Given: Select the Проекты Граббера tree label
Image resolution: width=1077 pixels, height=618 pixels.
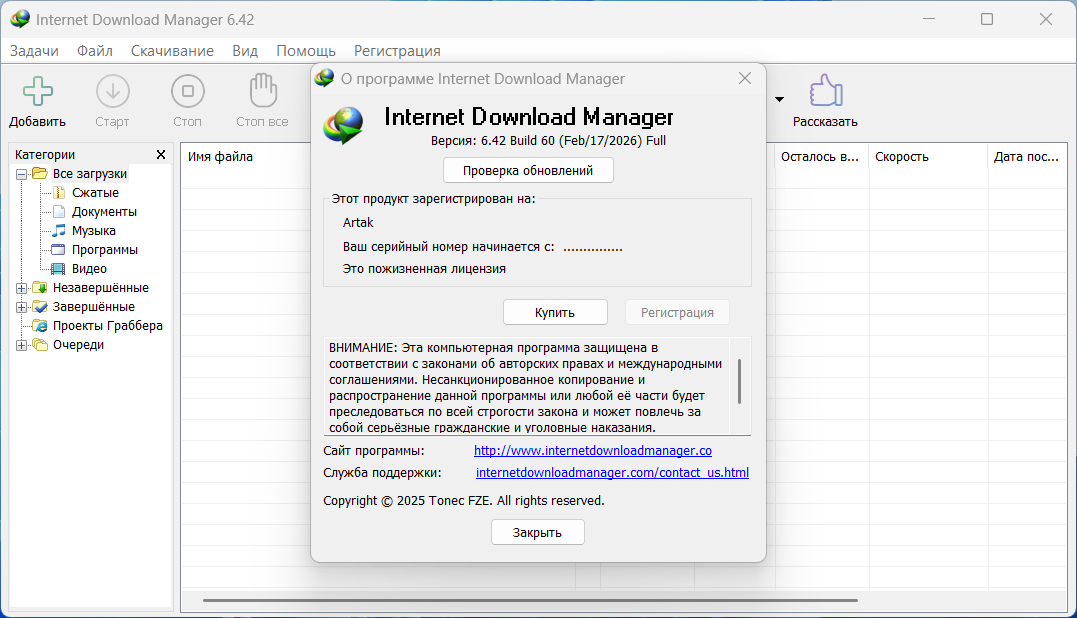Looking at the screenshot, I should (108, 325).
